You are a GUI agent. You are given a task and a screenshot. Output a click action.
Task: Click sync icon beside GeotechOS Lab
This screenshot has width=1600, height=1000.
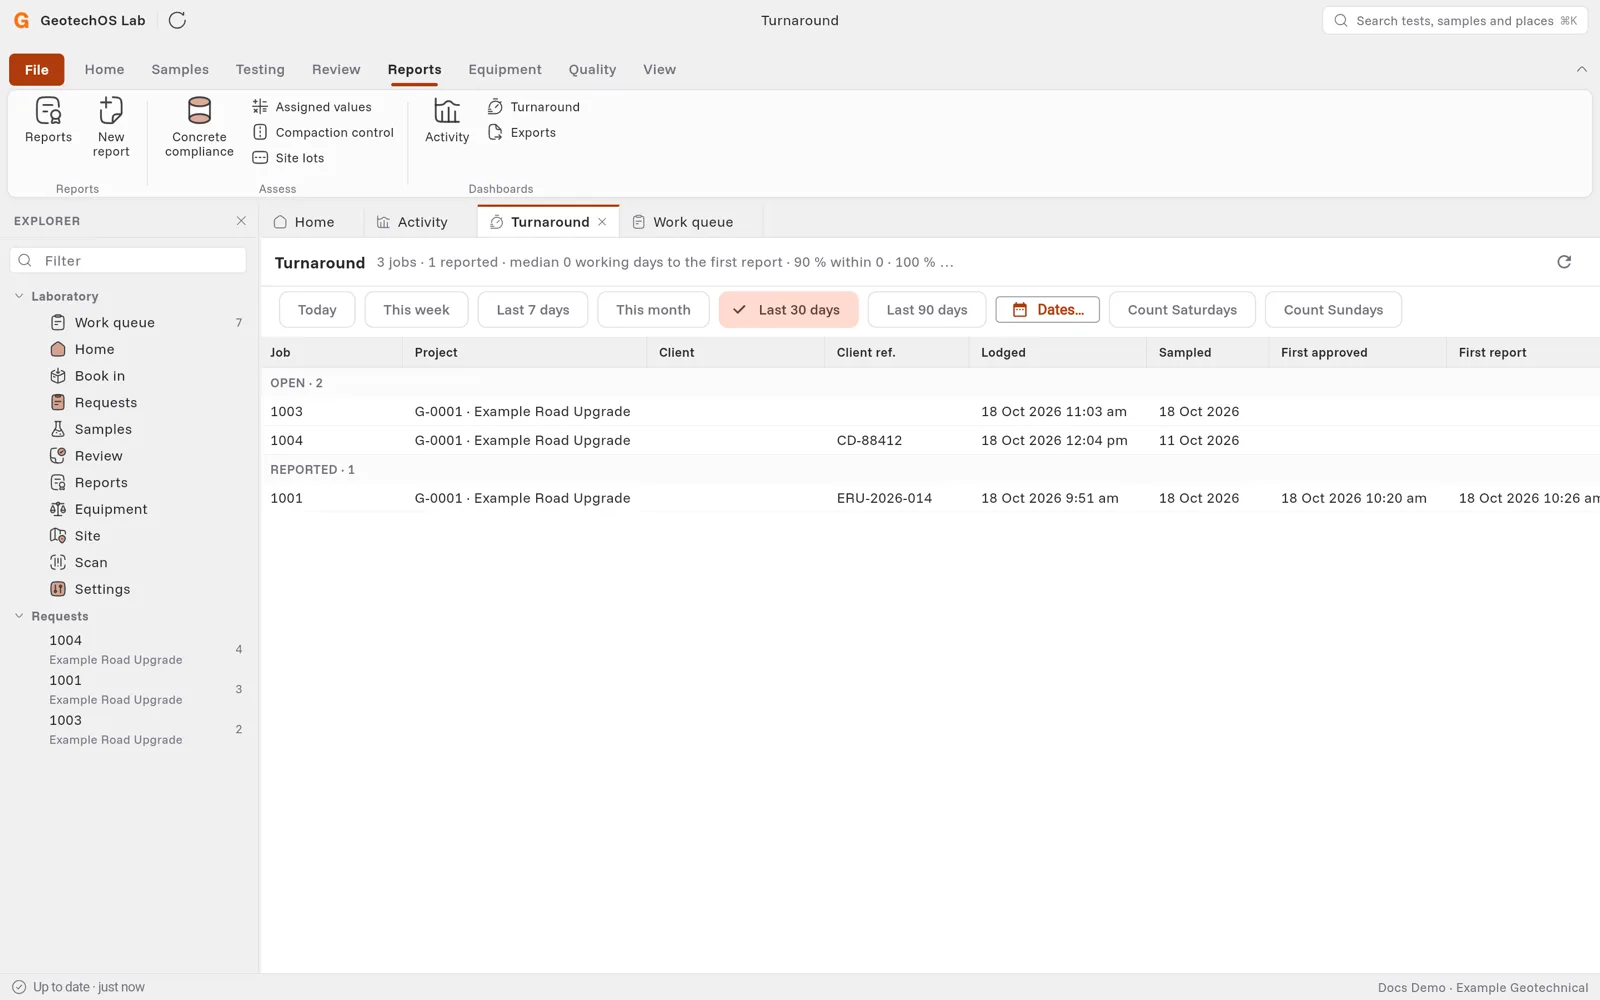click(177, 20)
